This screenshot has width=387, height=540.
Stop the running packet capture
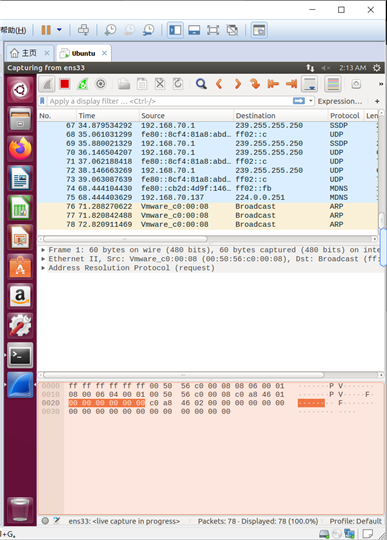(x=65, y=84)
